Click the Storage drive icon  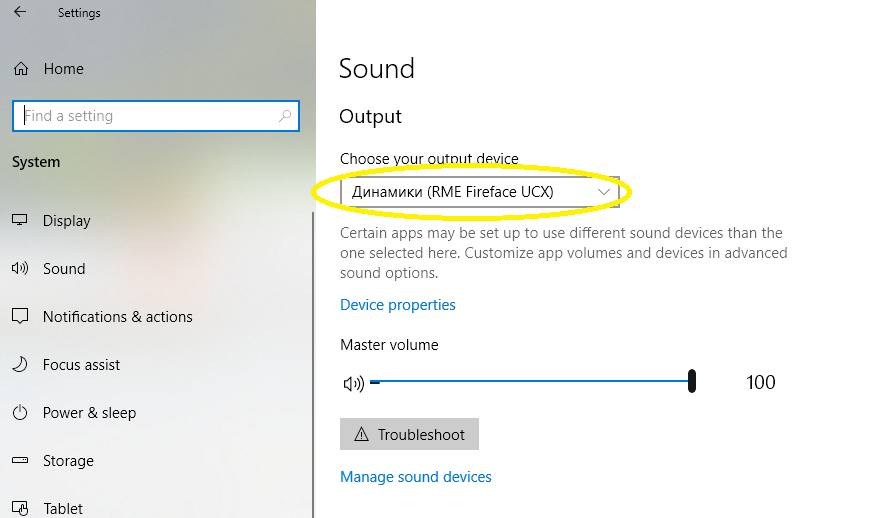click(x=20, y=460)
